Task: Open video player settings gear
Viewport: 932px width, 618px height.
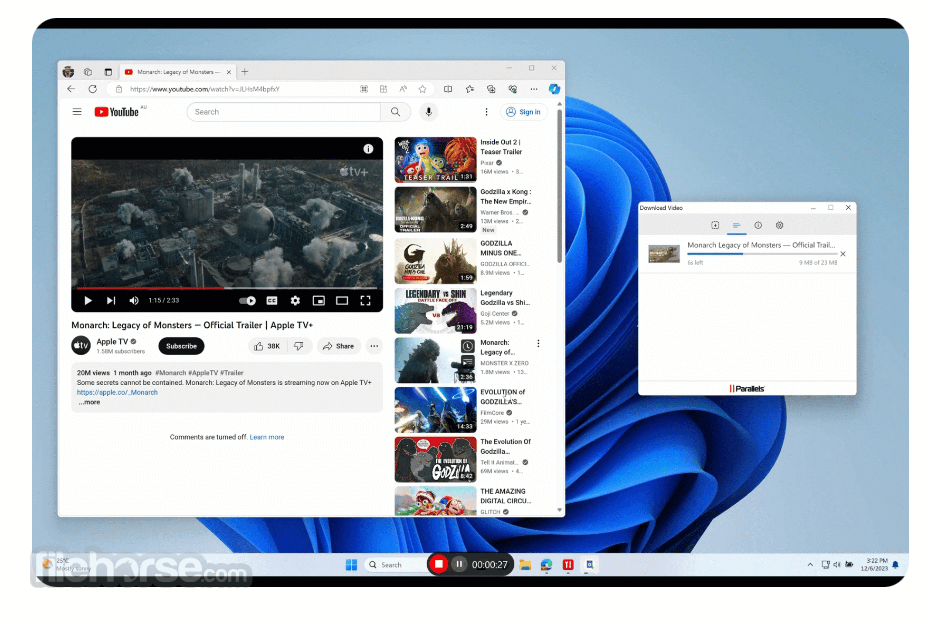Action: pyautogui.click(x=295, y=301)
